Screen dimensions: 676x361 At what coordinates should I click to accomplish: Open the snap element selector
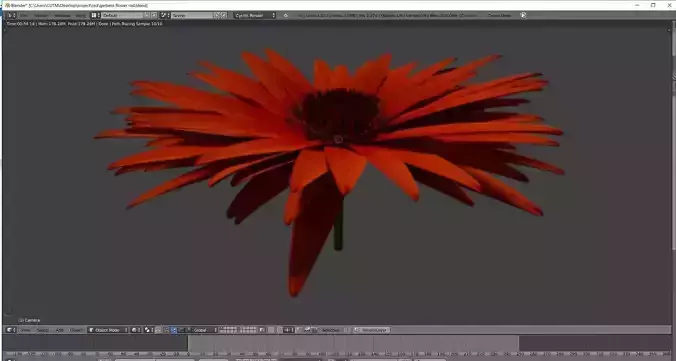[x=288, y=330]
